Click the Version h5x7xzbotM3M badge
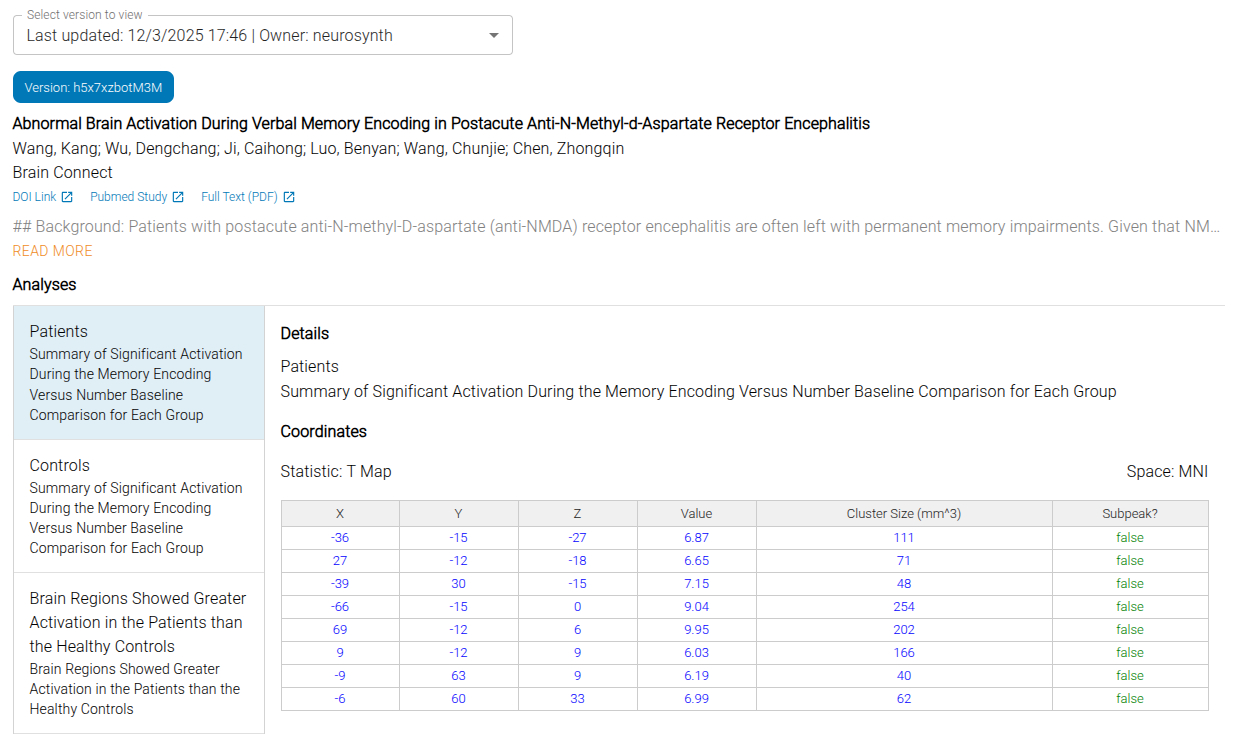Viewport: 1248px width, 748px height. 93,87
